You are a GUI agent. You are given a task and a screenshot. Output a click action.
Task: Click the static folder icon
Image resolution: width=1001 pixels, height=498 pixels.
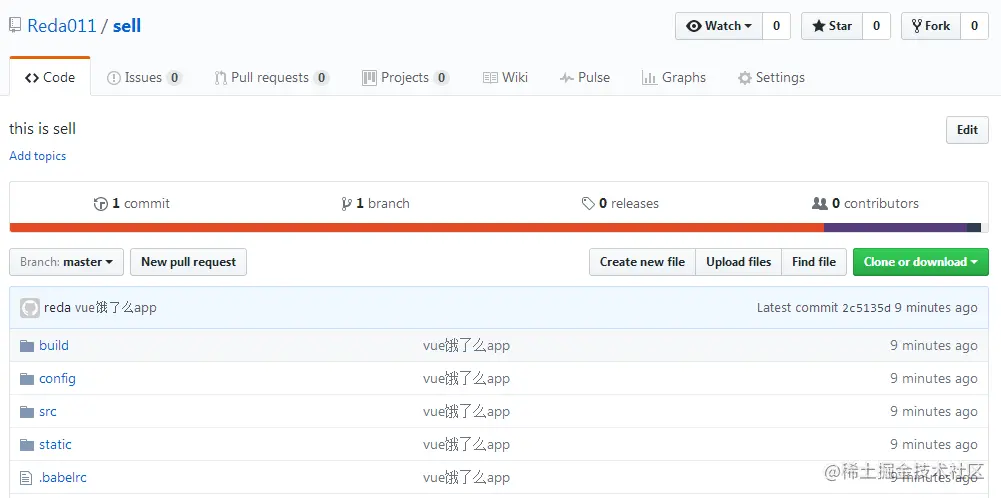(x=26, y=445)
